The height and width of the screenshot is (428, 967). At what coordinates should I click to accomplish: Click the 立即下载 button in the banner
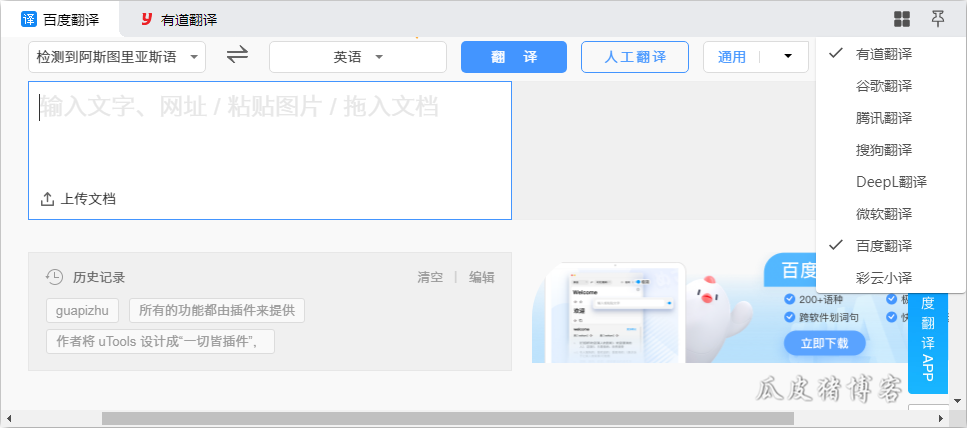coord(825,343)
